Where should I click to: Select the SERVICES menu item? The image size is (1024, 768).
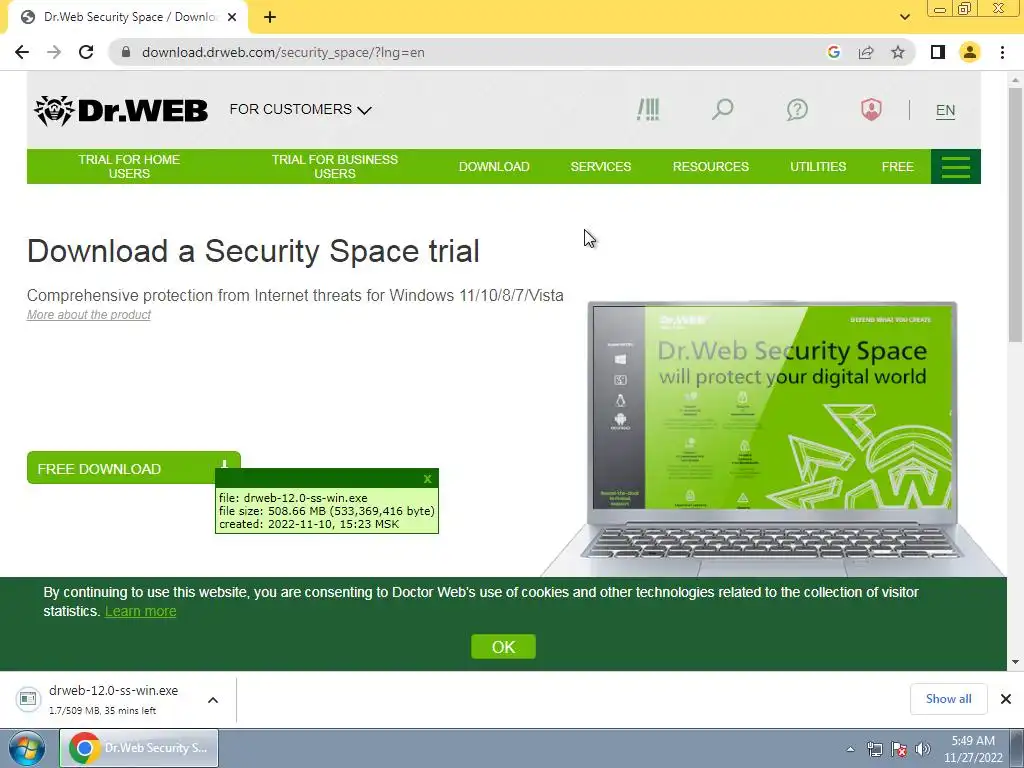[x=601, y=167]
